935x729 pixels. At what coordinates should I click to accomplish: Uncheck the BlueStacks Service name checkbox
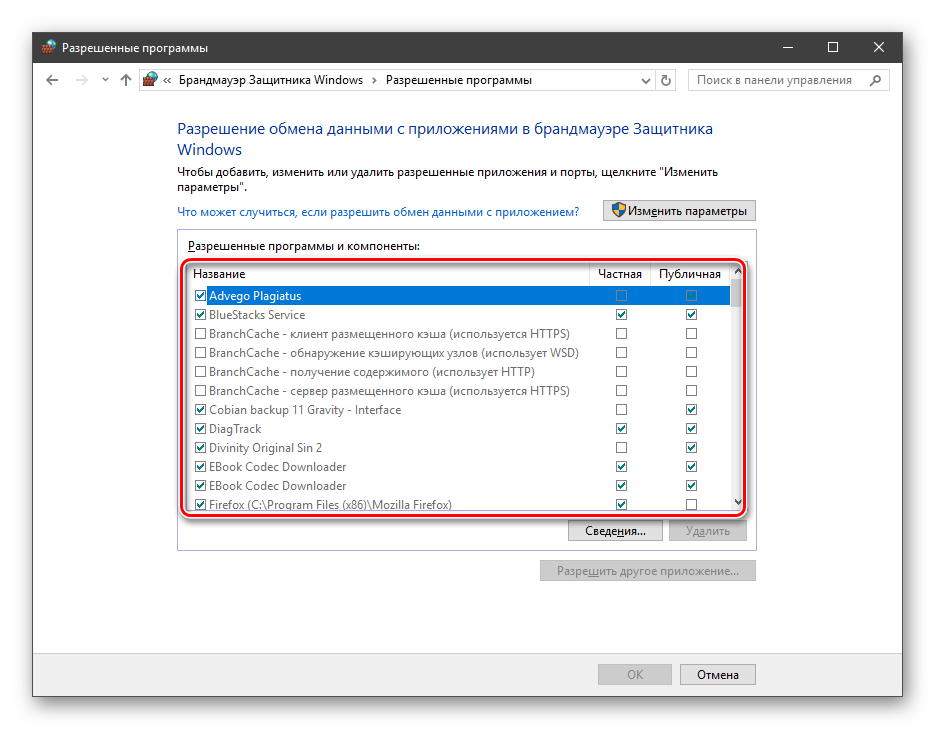tap(201, 315)
